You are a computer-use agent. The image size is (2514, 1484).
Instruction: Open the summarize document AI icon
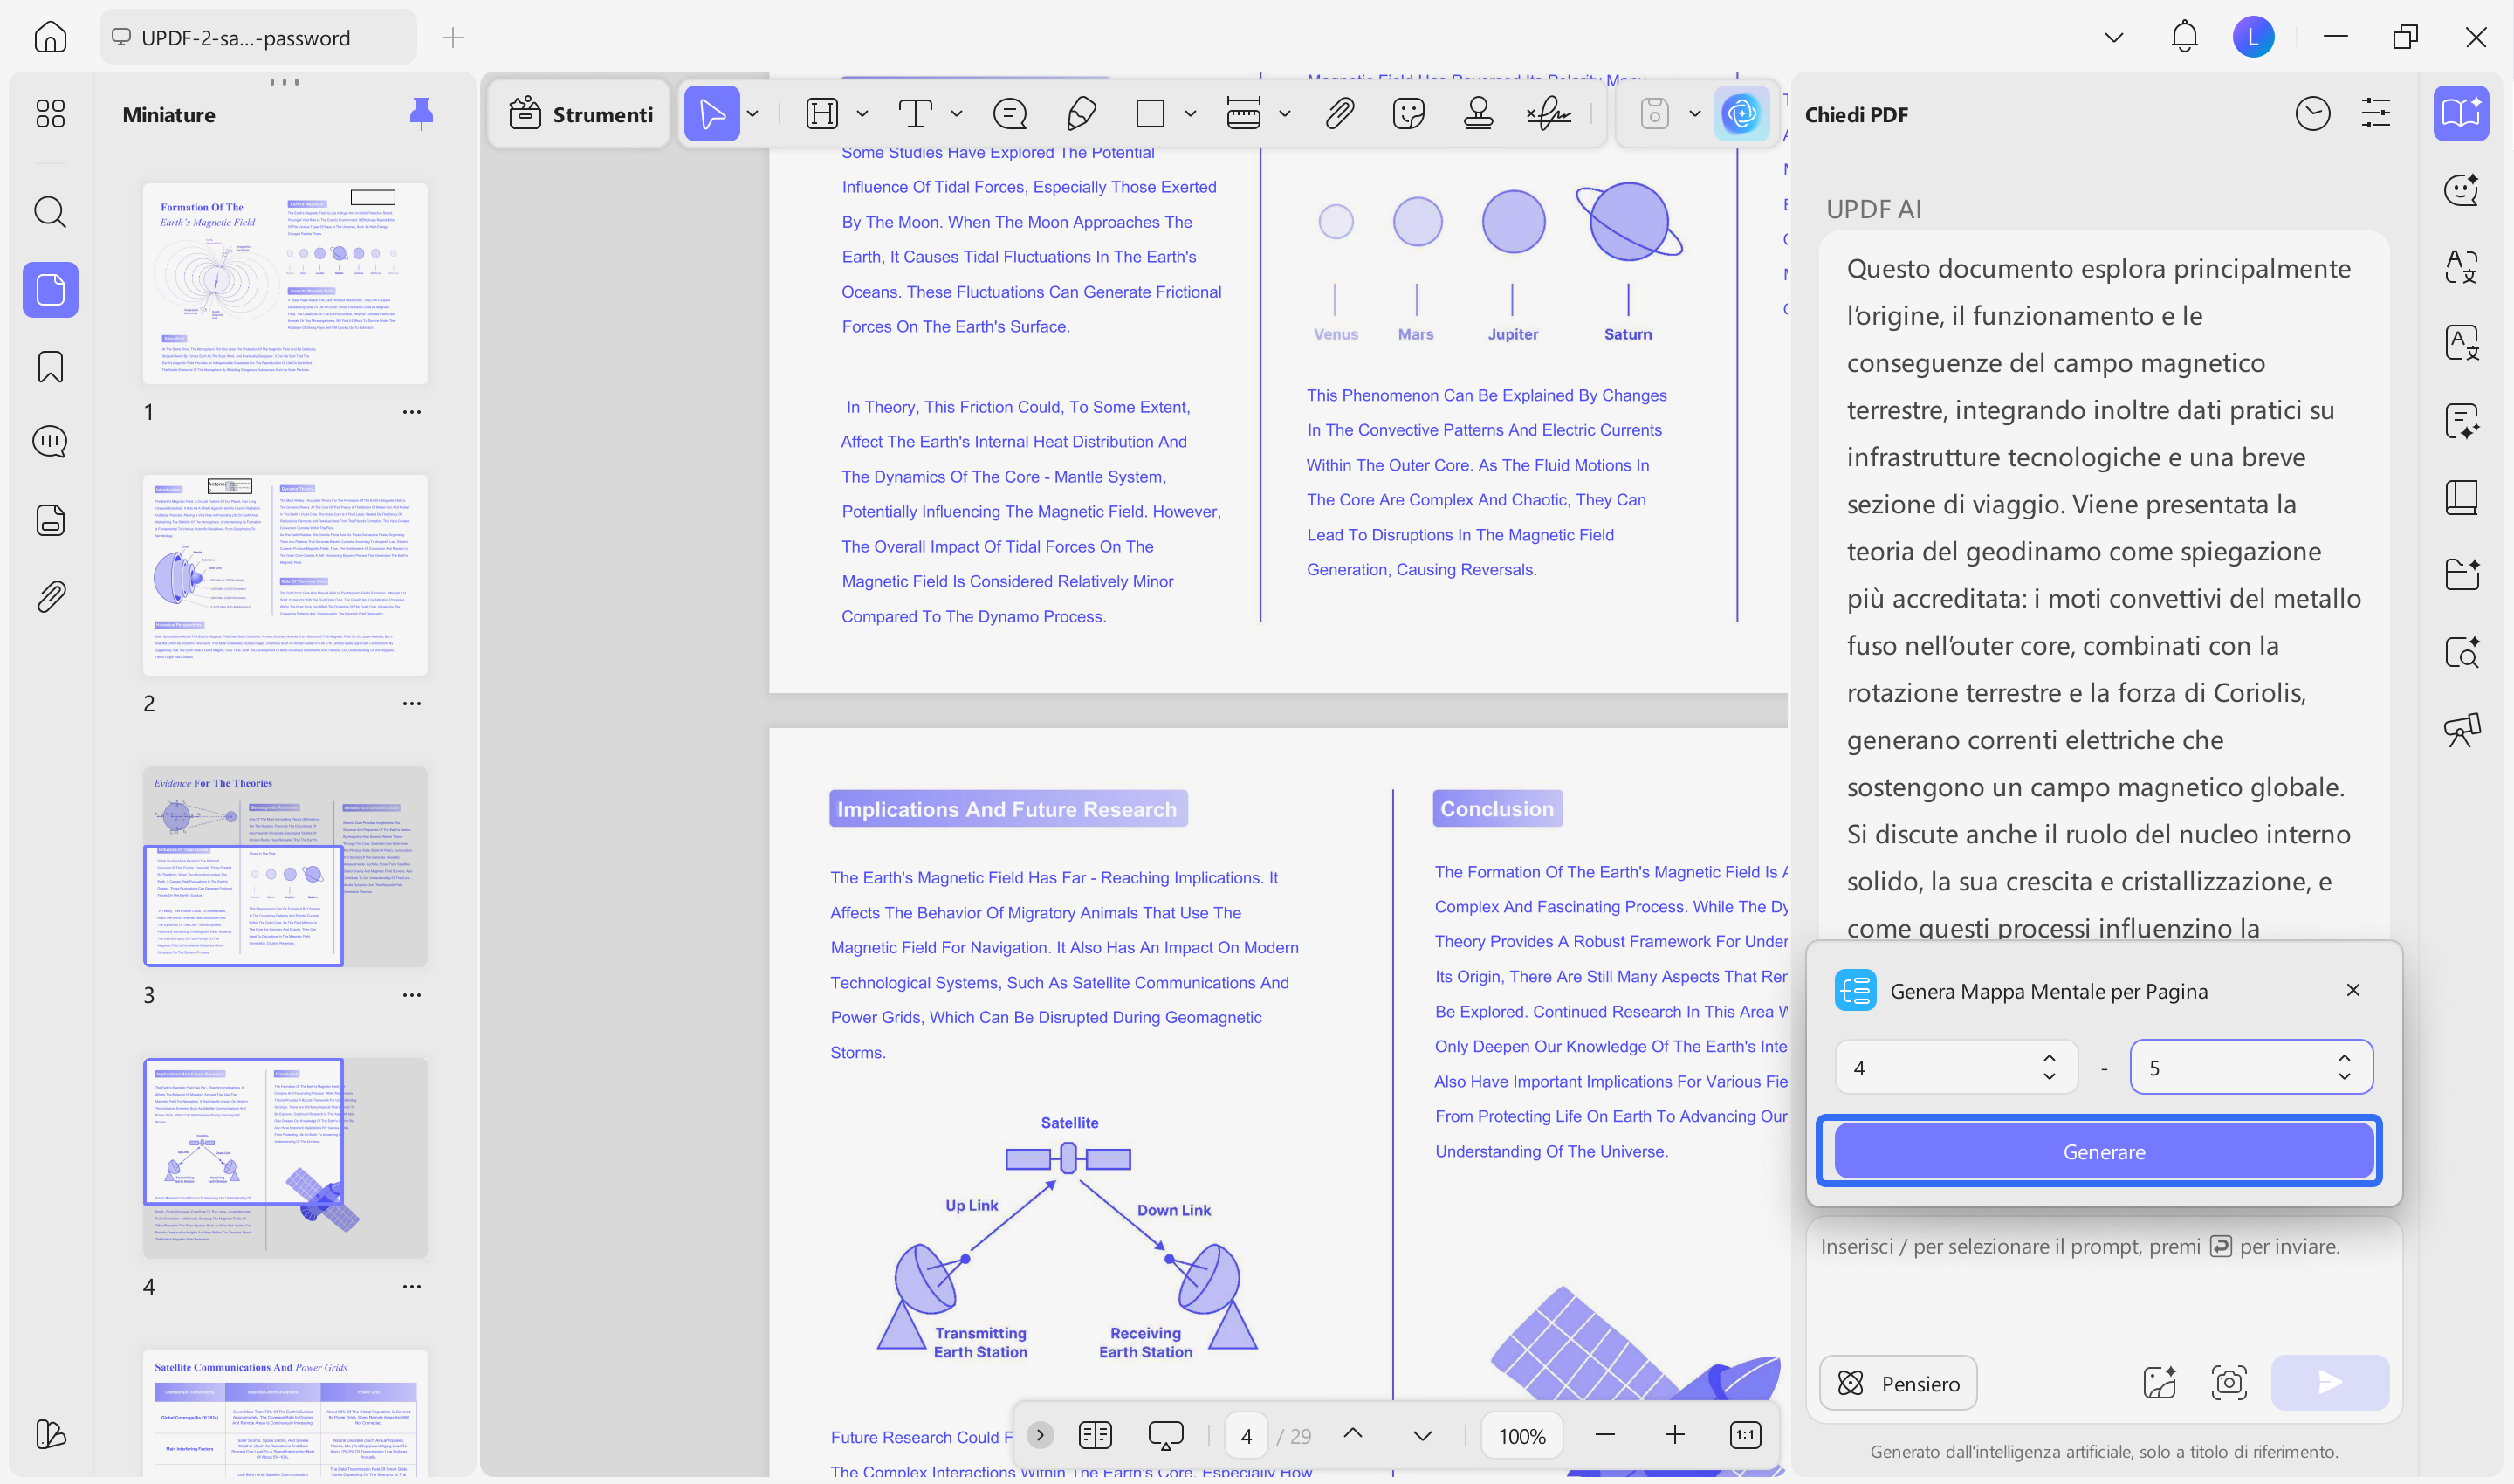(2461, 420)
